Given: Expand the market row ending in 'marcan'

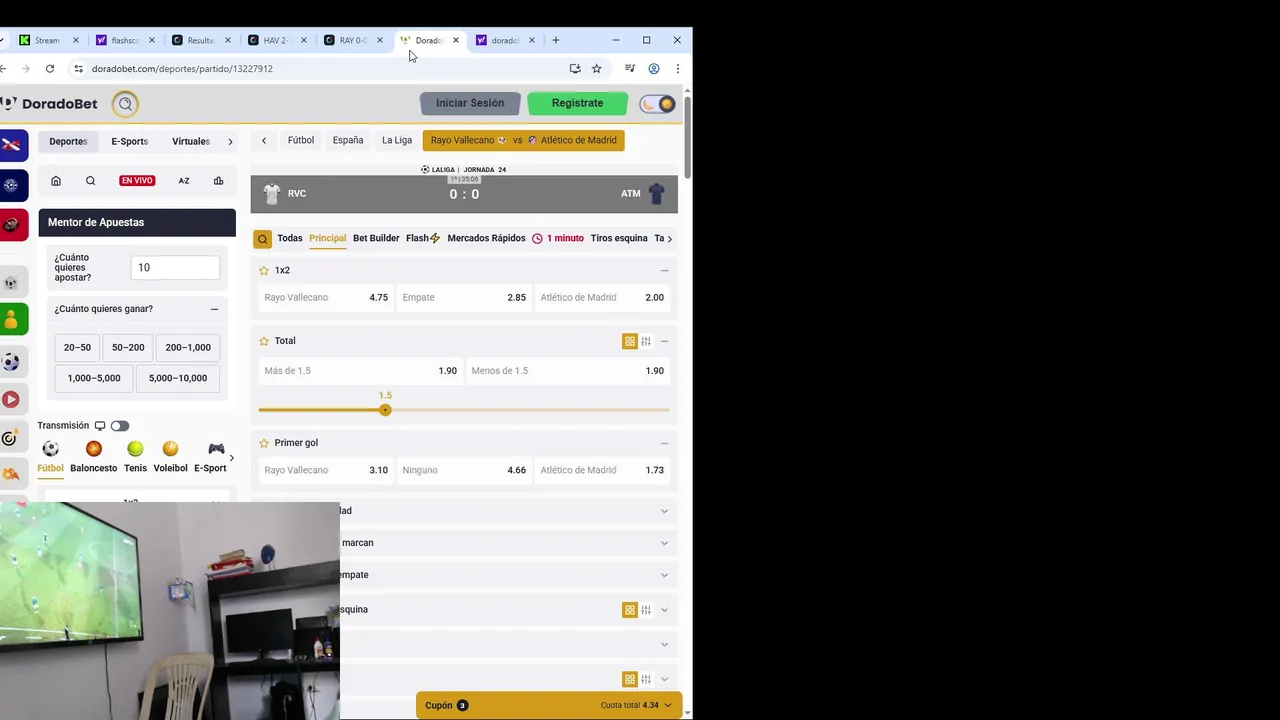Looking at the screenshot, I should tap(664, 543).
